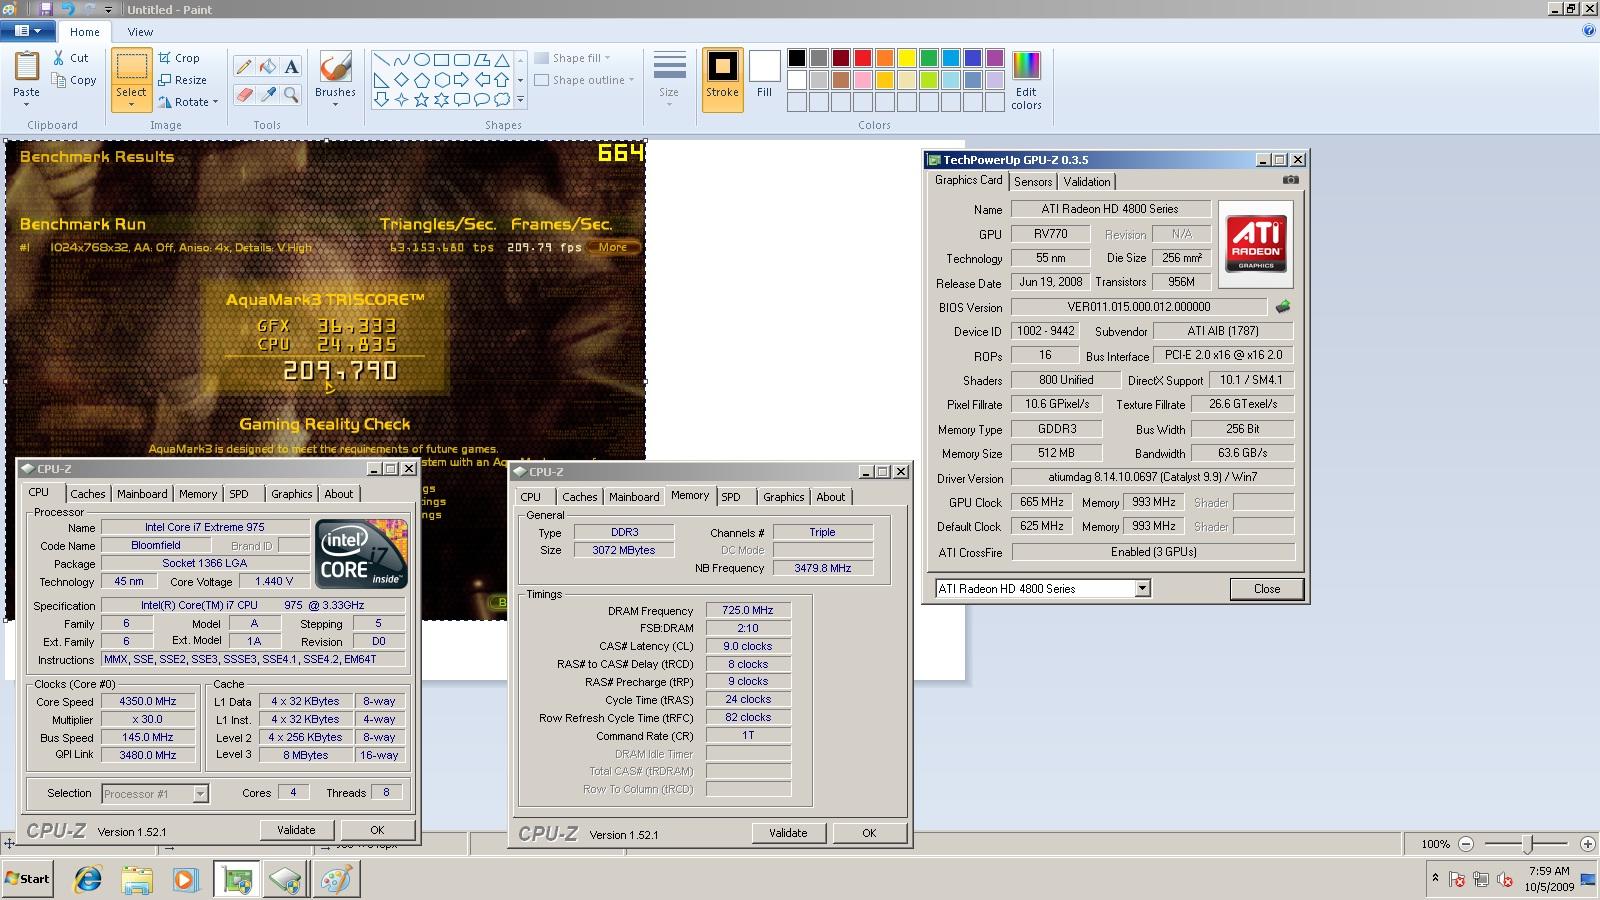This screenshot has width=1600, height=900.
Task: Open the Shape outline dropdown
Action: 584,80
